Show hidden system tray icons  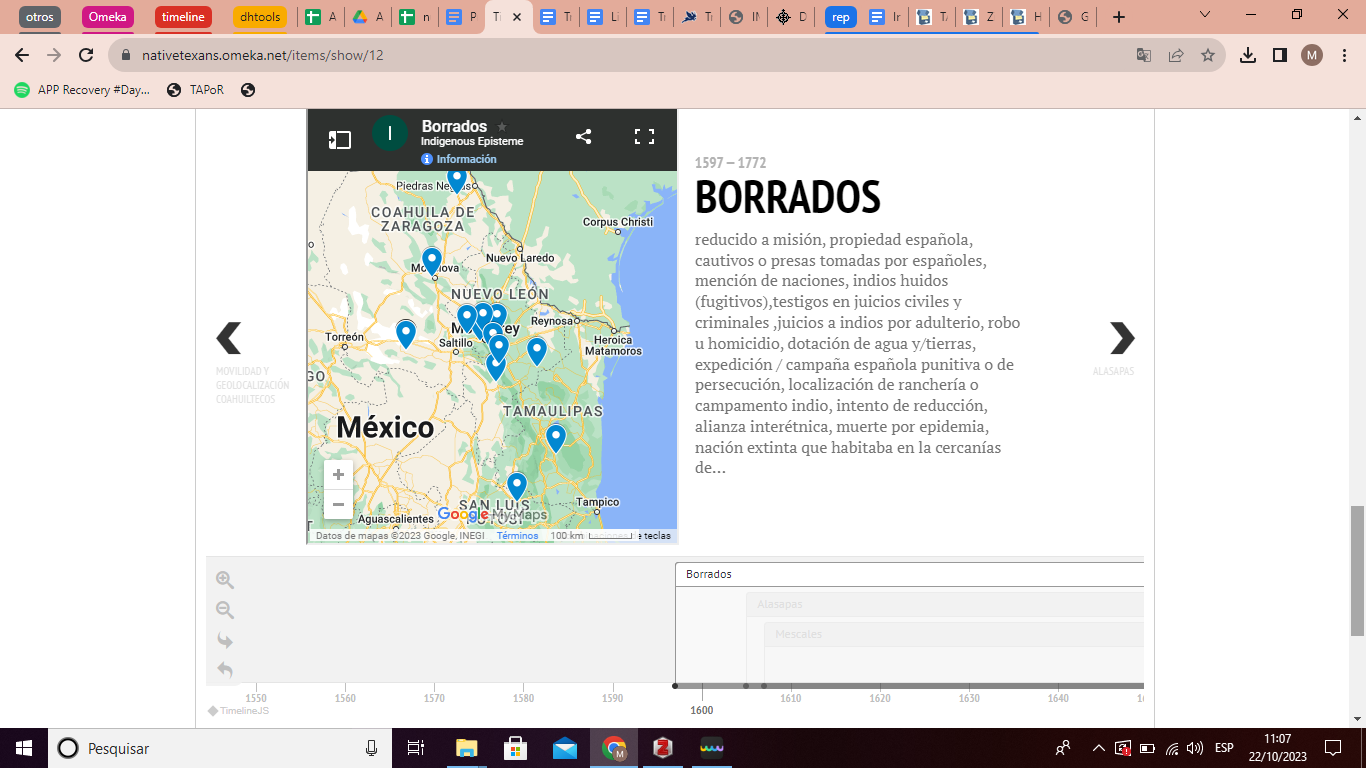click(x=1098, y=748)
